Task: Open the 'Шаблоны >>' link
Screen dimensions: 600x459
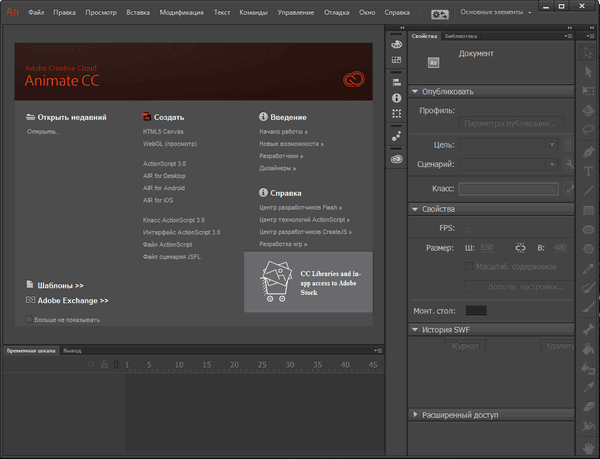Action: point(60,285)
